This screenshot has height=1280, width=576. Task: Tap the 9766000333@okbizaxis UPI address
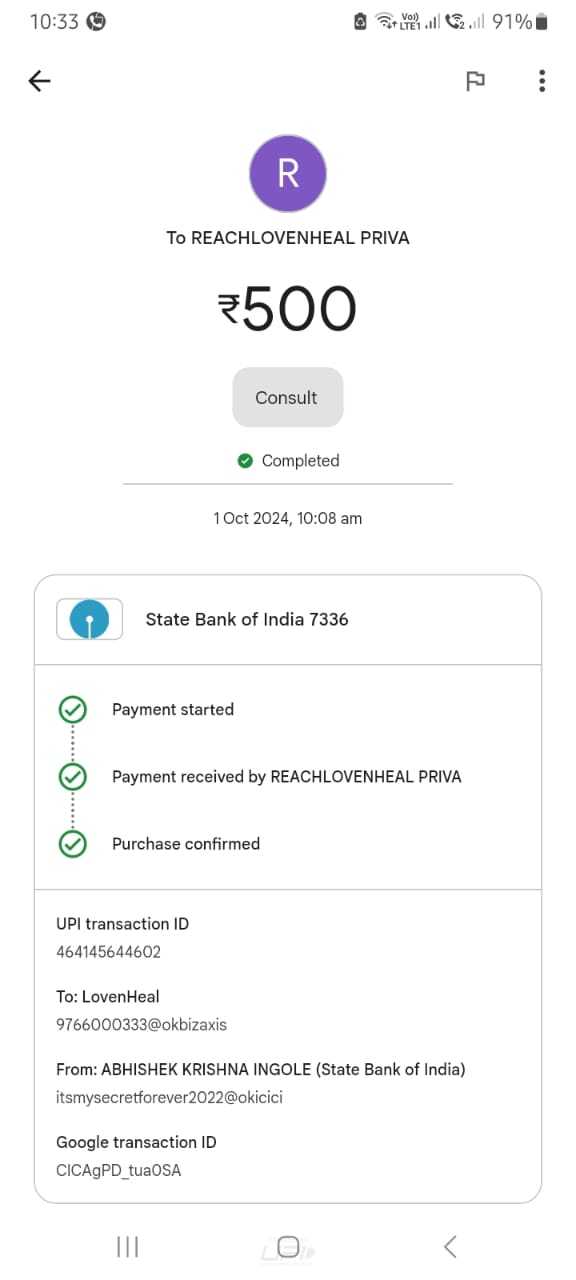pos(142,1025)
